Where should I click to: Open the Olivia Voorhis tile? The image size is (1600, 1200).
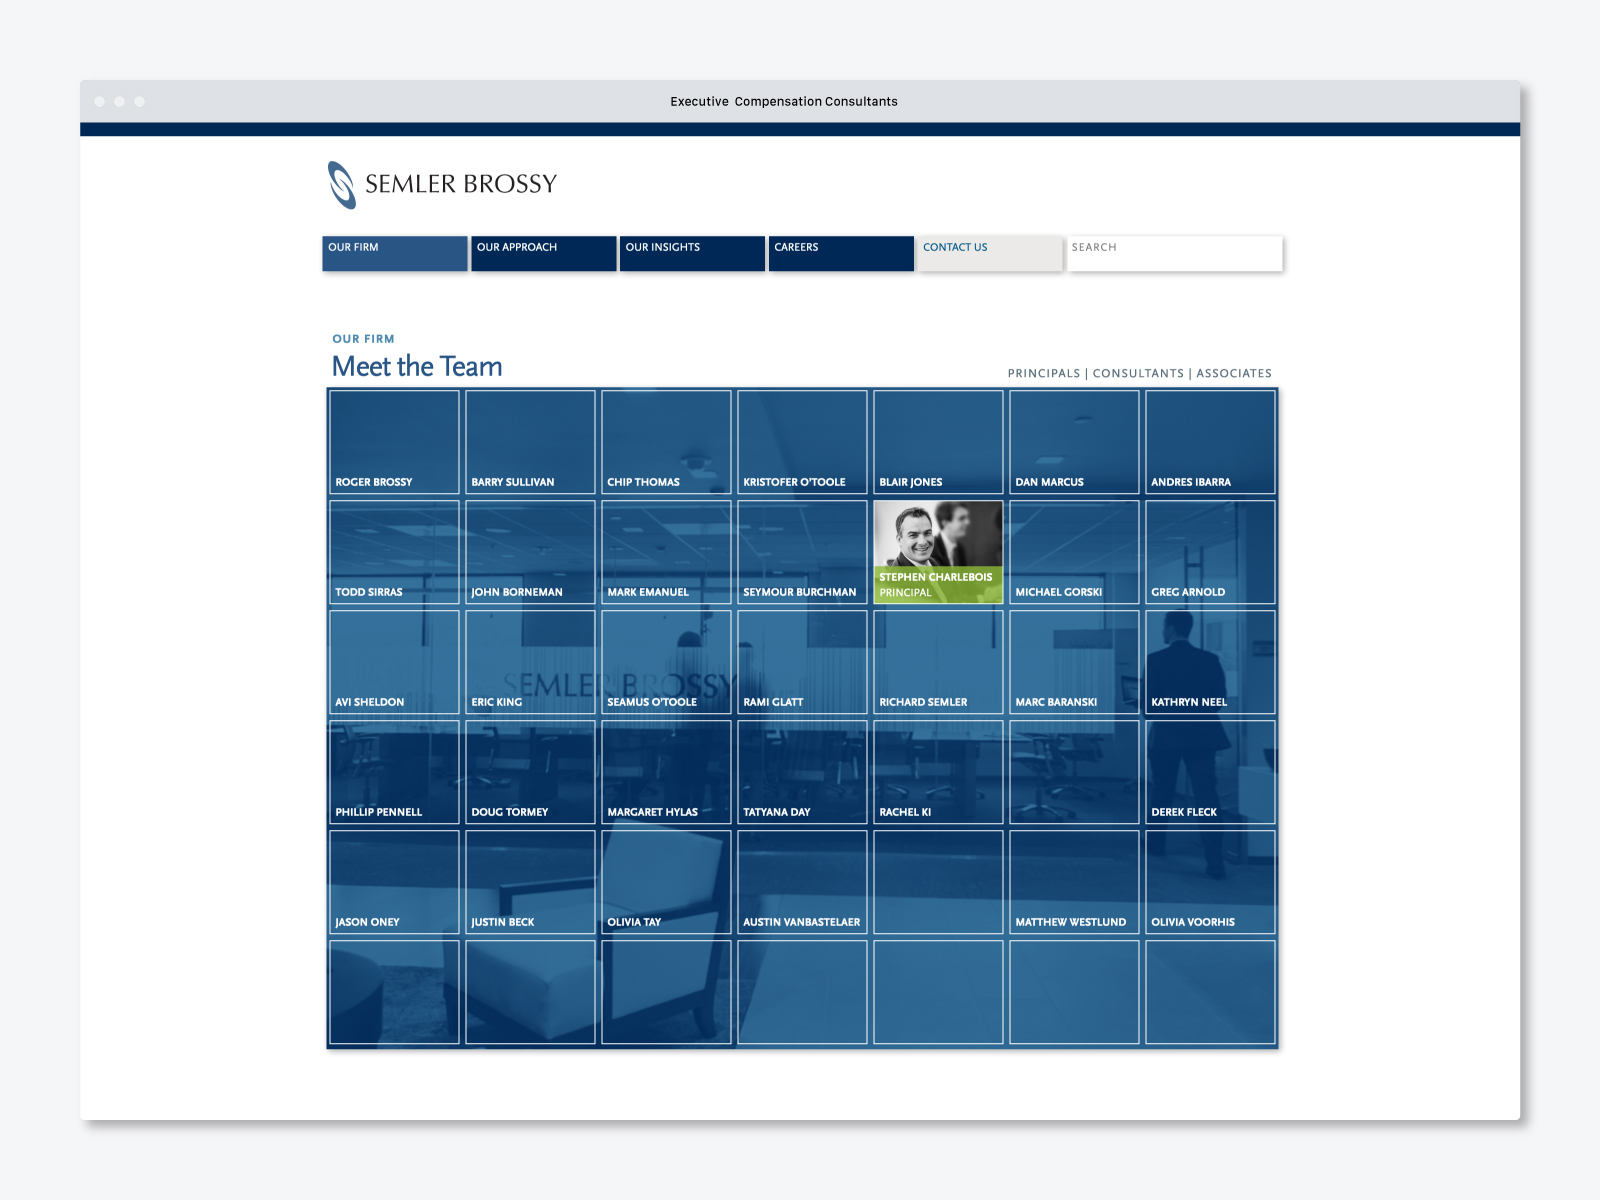[x=1210, y=882]
